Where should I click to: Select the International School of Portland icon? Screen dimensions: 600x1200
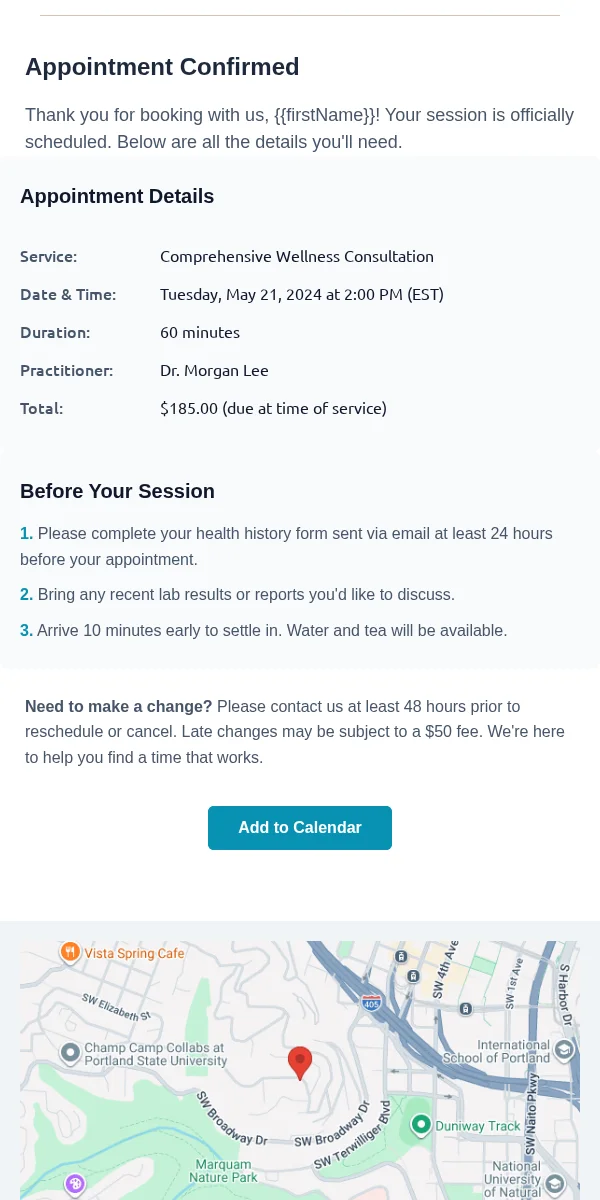tap(564, 1050)
